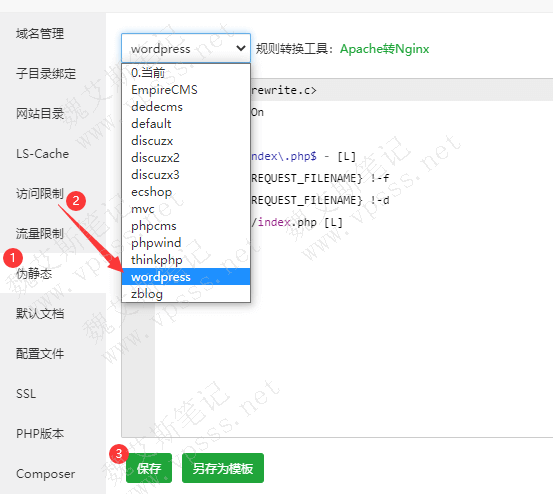Open 域名管理 sidebar tab
The height and width of the screenshot is (494, 553).
click(x=53, y=33)
